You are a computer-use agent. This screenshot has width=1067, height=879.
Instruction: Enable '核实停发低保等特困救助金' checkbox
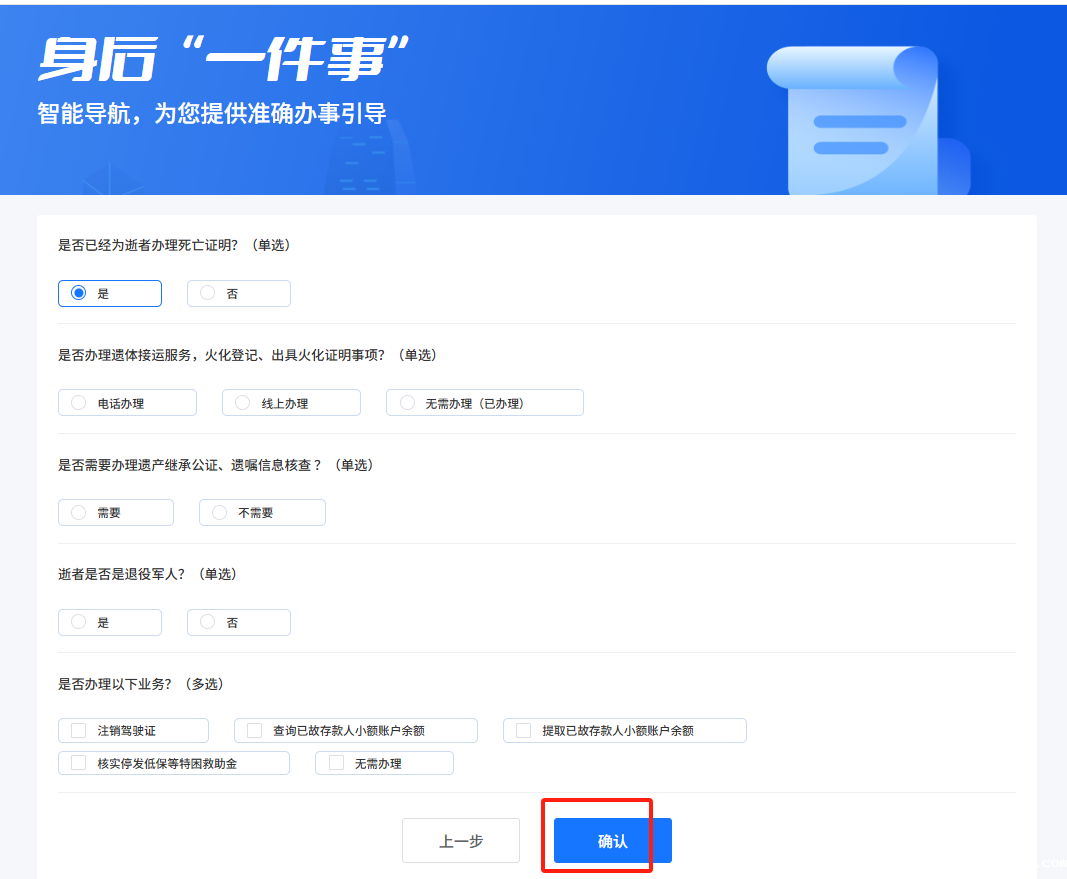(79, 763)
